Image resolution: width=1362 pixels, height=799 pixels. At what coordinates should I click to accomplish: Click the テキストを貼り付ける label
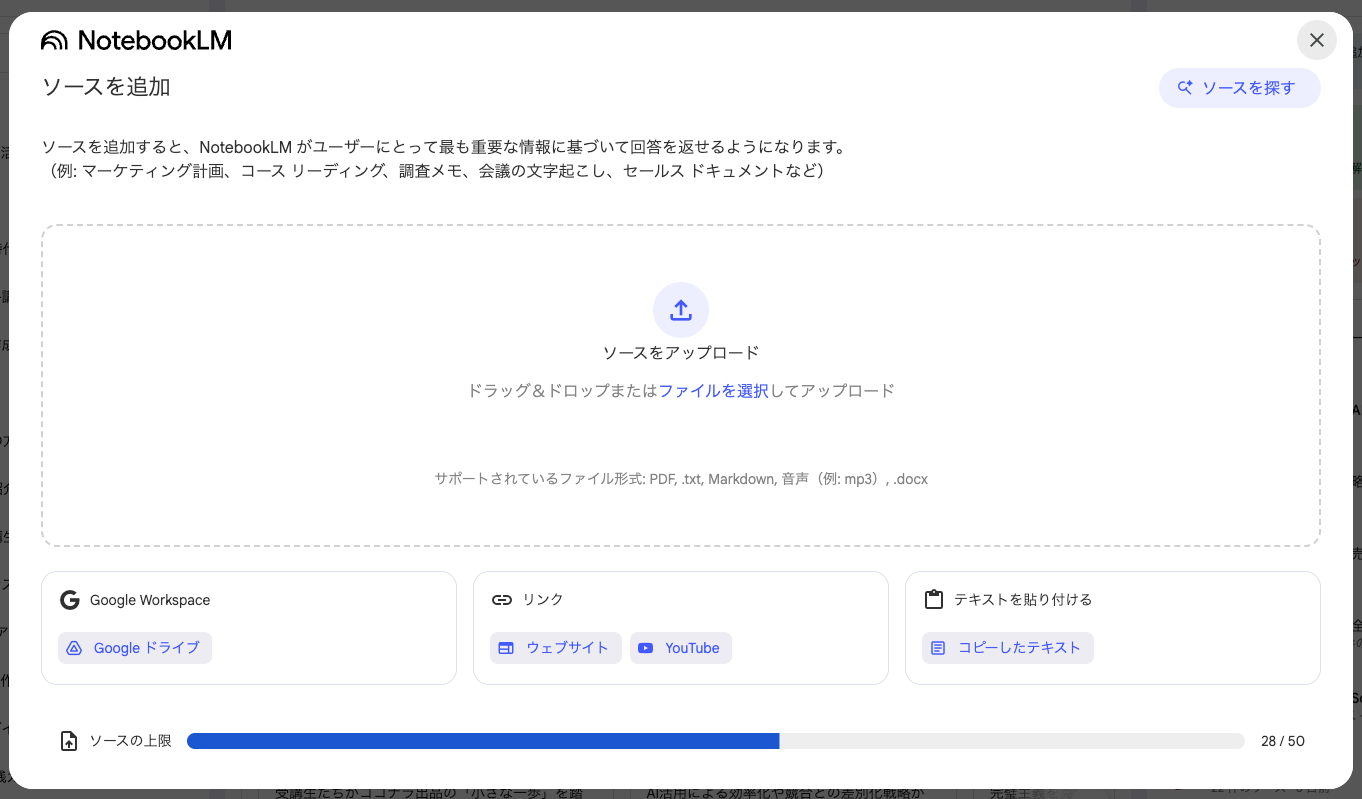point(1023,600)
